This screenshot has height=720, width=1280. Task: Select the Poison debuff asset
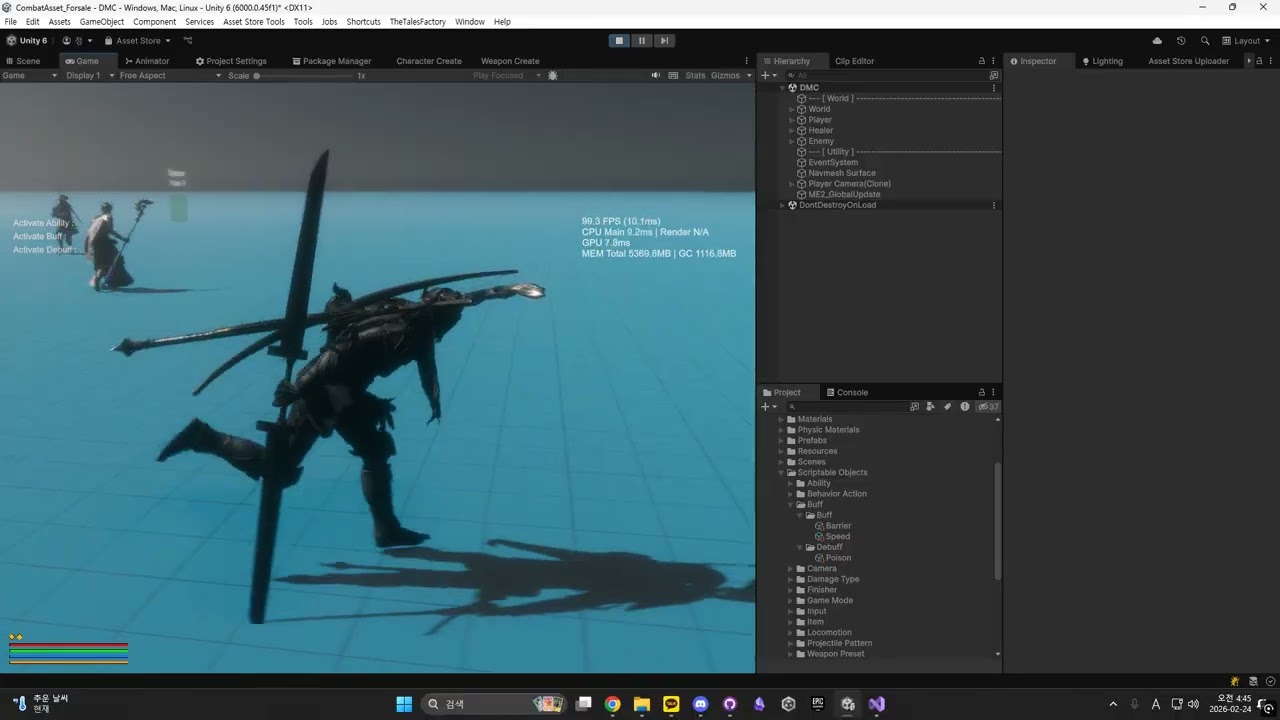tap(838, 558)
